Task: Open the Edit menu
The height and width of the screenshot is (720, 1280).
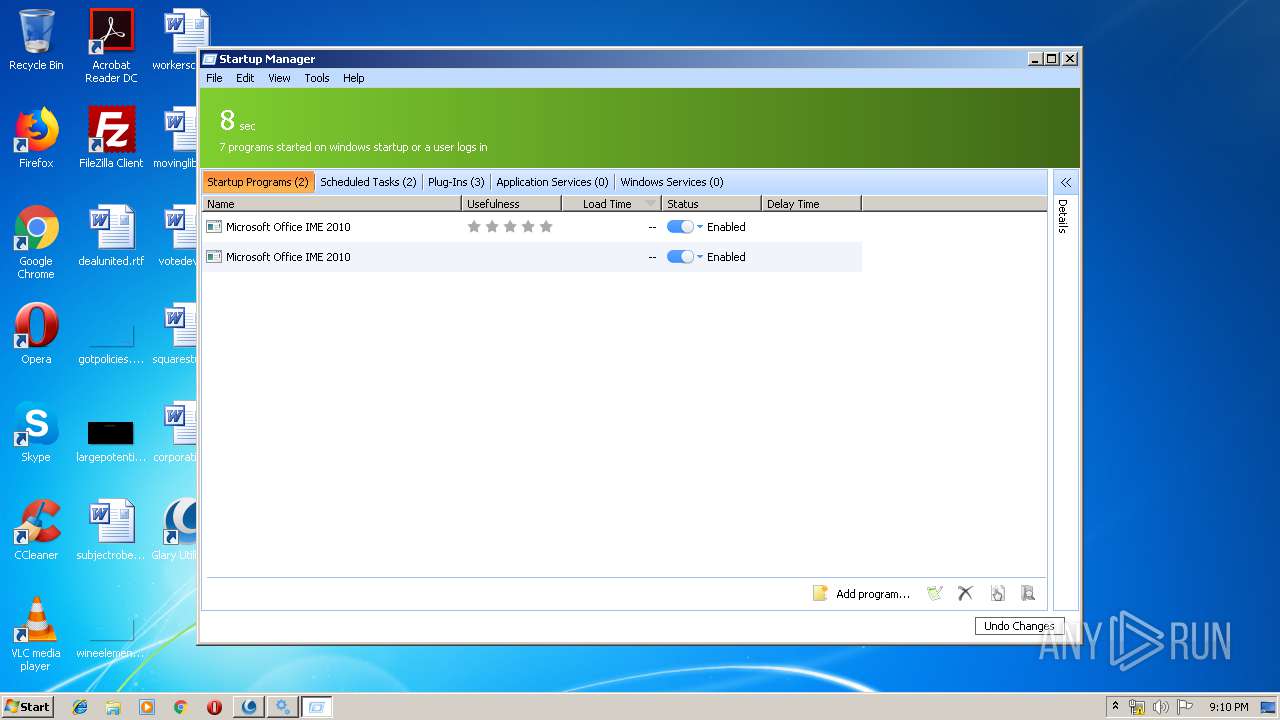Action: (245, 78)
